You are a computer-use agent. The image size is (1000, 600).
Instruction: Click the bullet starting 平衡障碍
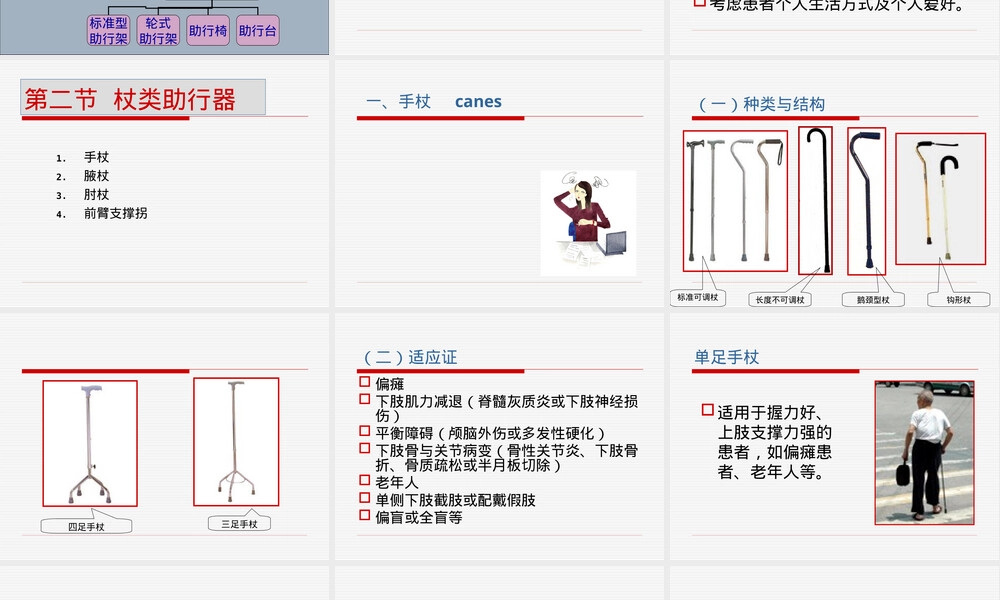(x=490, y=434)
